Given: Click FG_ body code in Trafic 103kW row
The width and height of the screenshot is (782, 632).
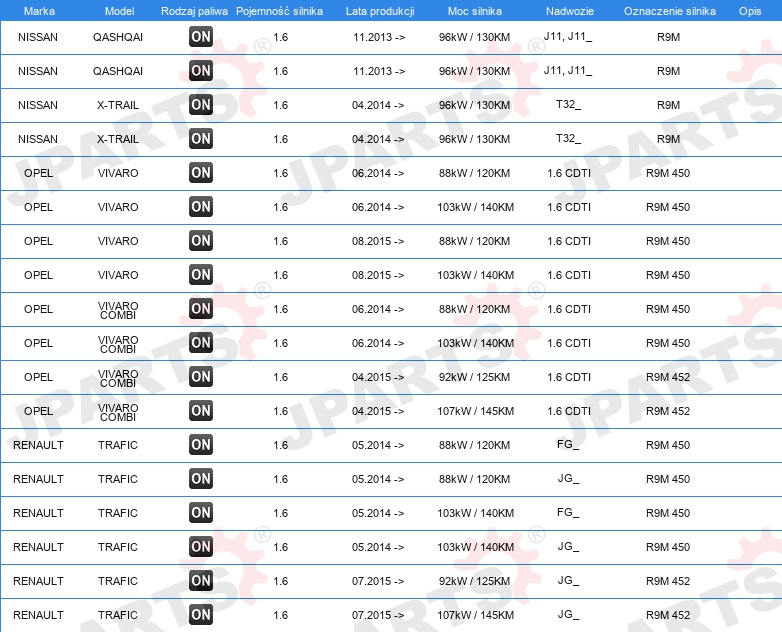Looking at the screenshot, I should click(568, 512).
